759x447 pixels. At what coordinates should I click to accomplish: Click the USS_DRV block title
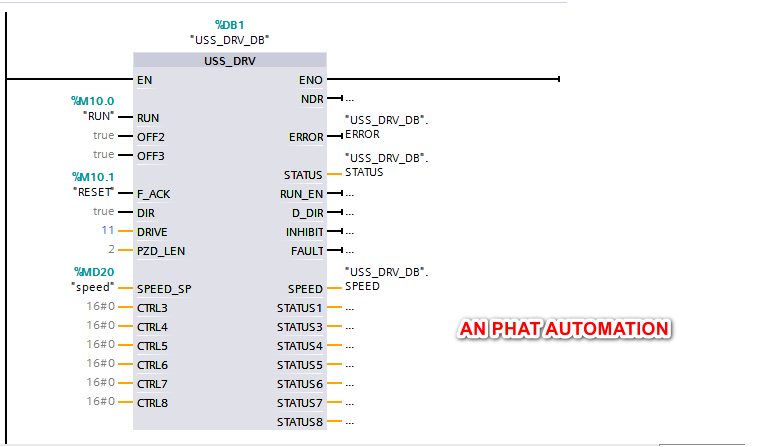point(229,61)
